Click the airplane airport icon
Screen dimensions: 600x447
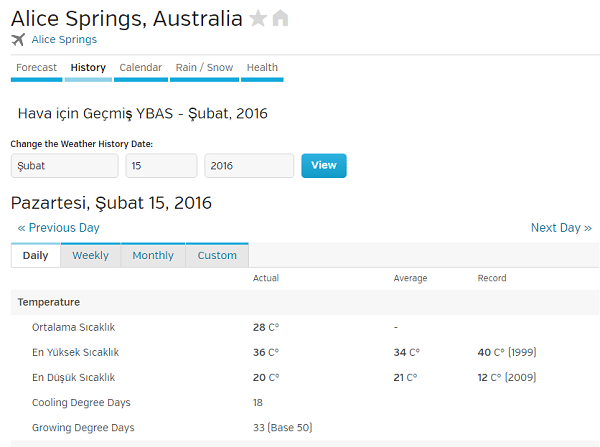tap(18, 39)
